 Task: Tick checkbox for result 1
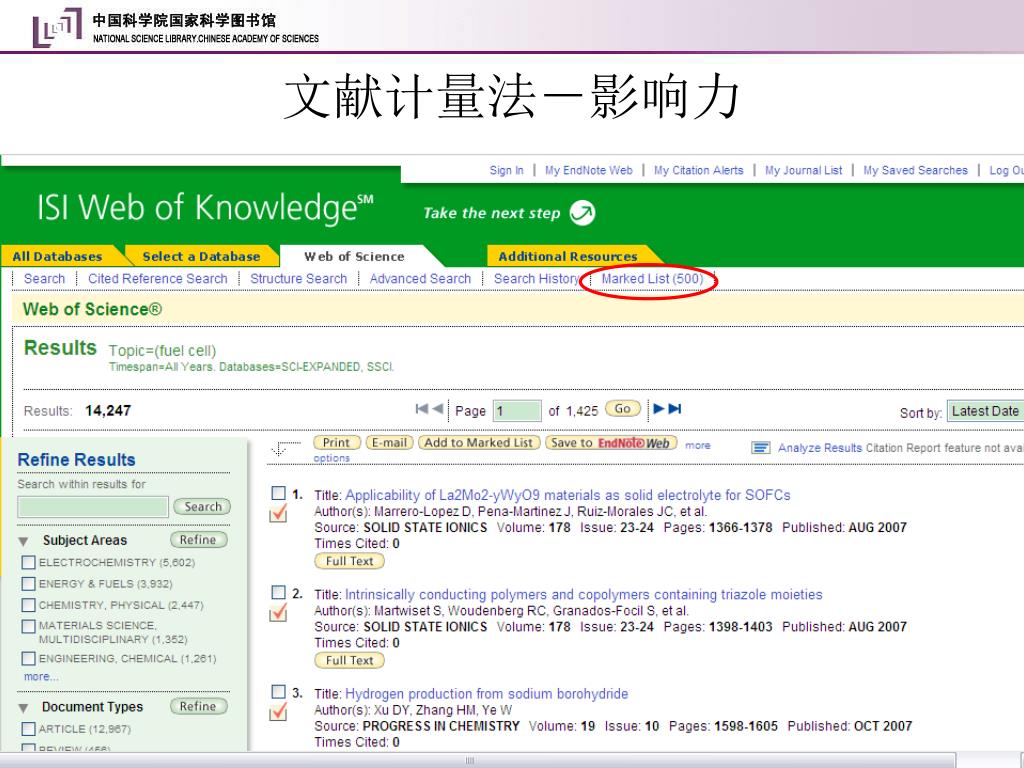tap(278, 493)
